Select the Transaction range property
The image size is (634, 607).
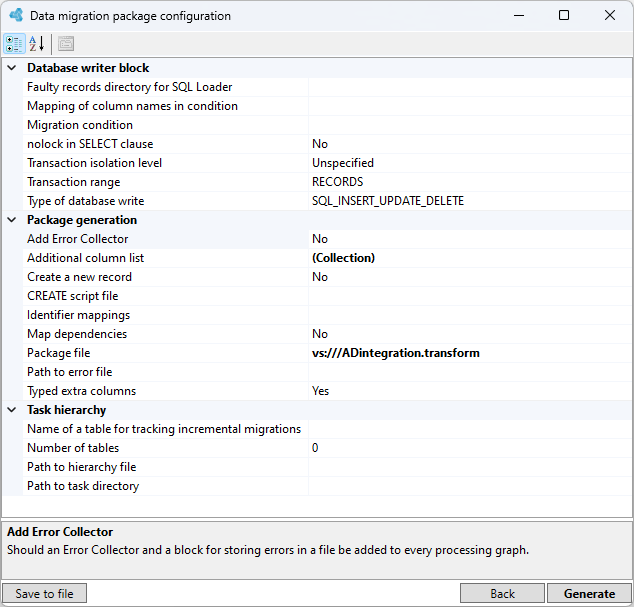(x=166, y=182)
